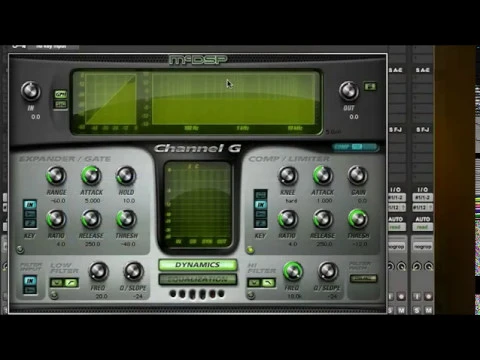Turn the Expander/Gate THRESH knob

(126, 219)
